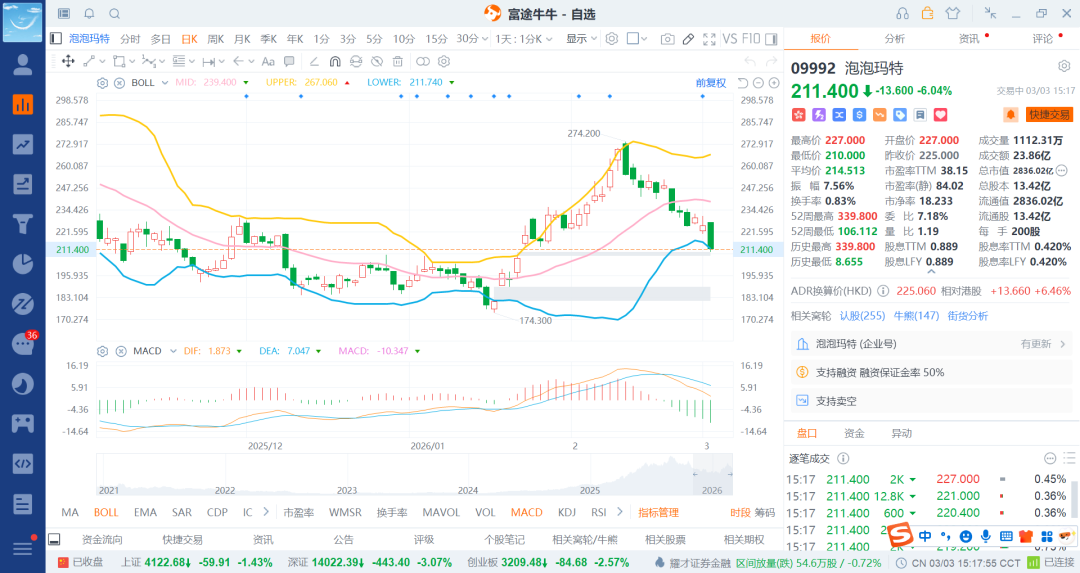The image size is (1080, 573).
Task: Open the 显示 display dropdown
Action: (x=581, y=39)
